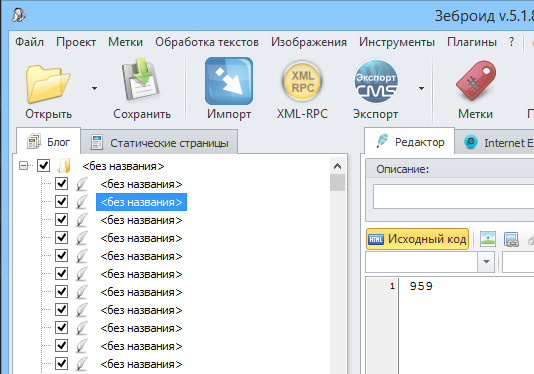Viewport: 534px width, 374px height.
Task: Collapse the root <без названия> tree node
Action: (x=23, y=166)
